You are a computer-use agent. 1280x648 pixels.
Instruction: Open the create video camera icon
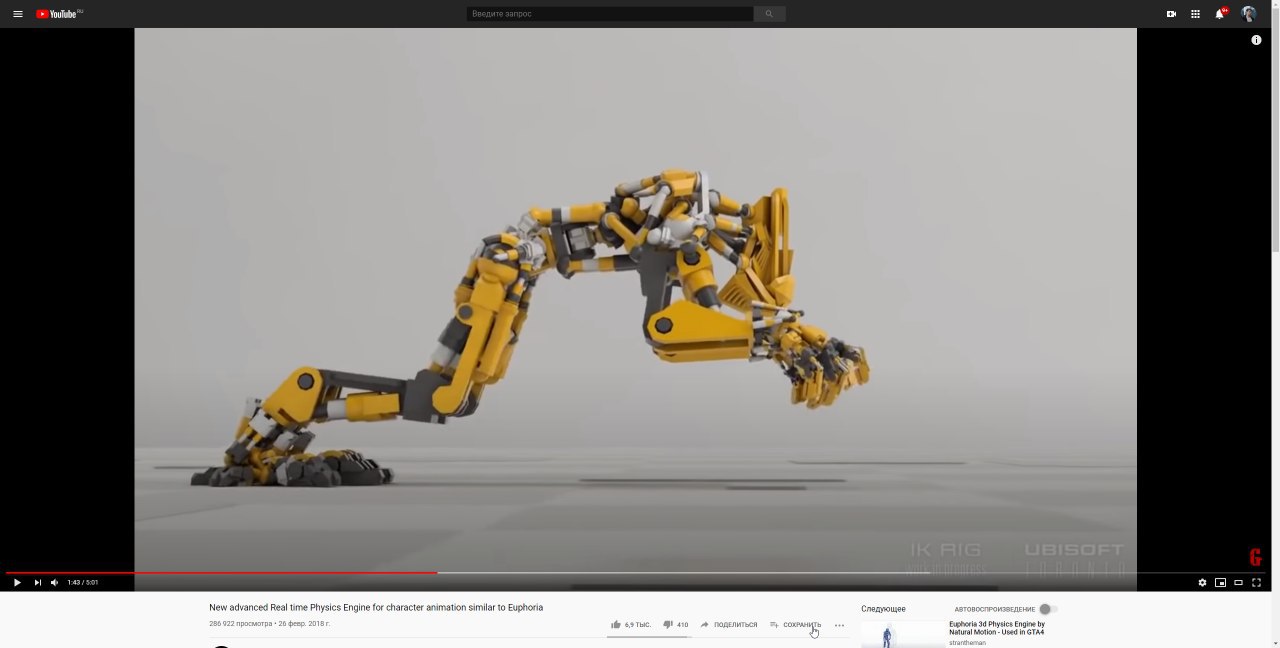1171,14
